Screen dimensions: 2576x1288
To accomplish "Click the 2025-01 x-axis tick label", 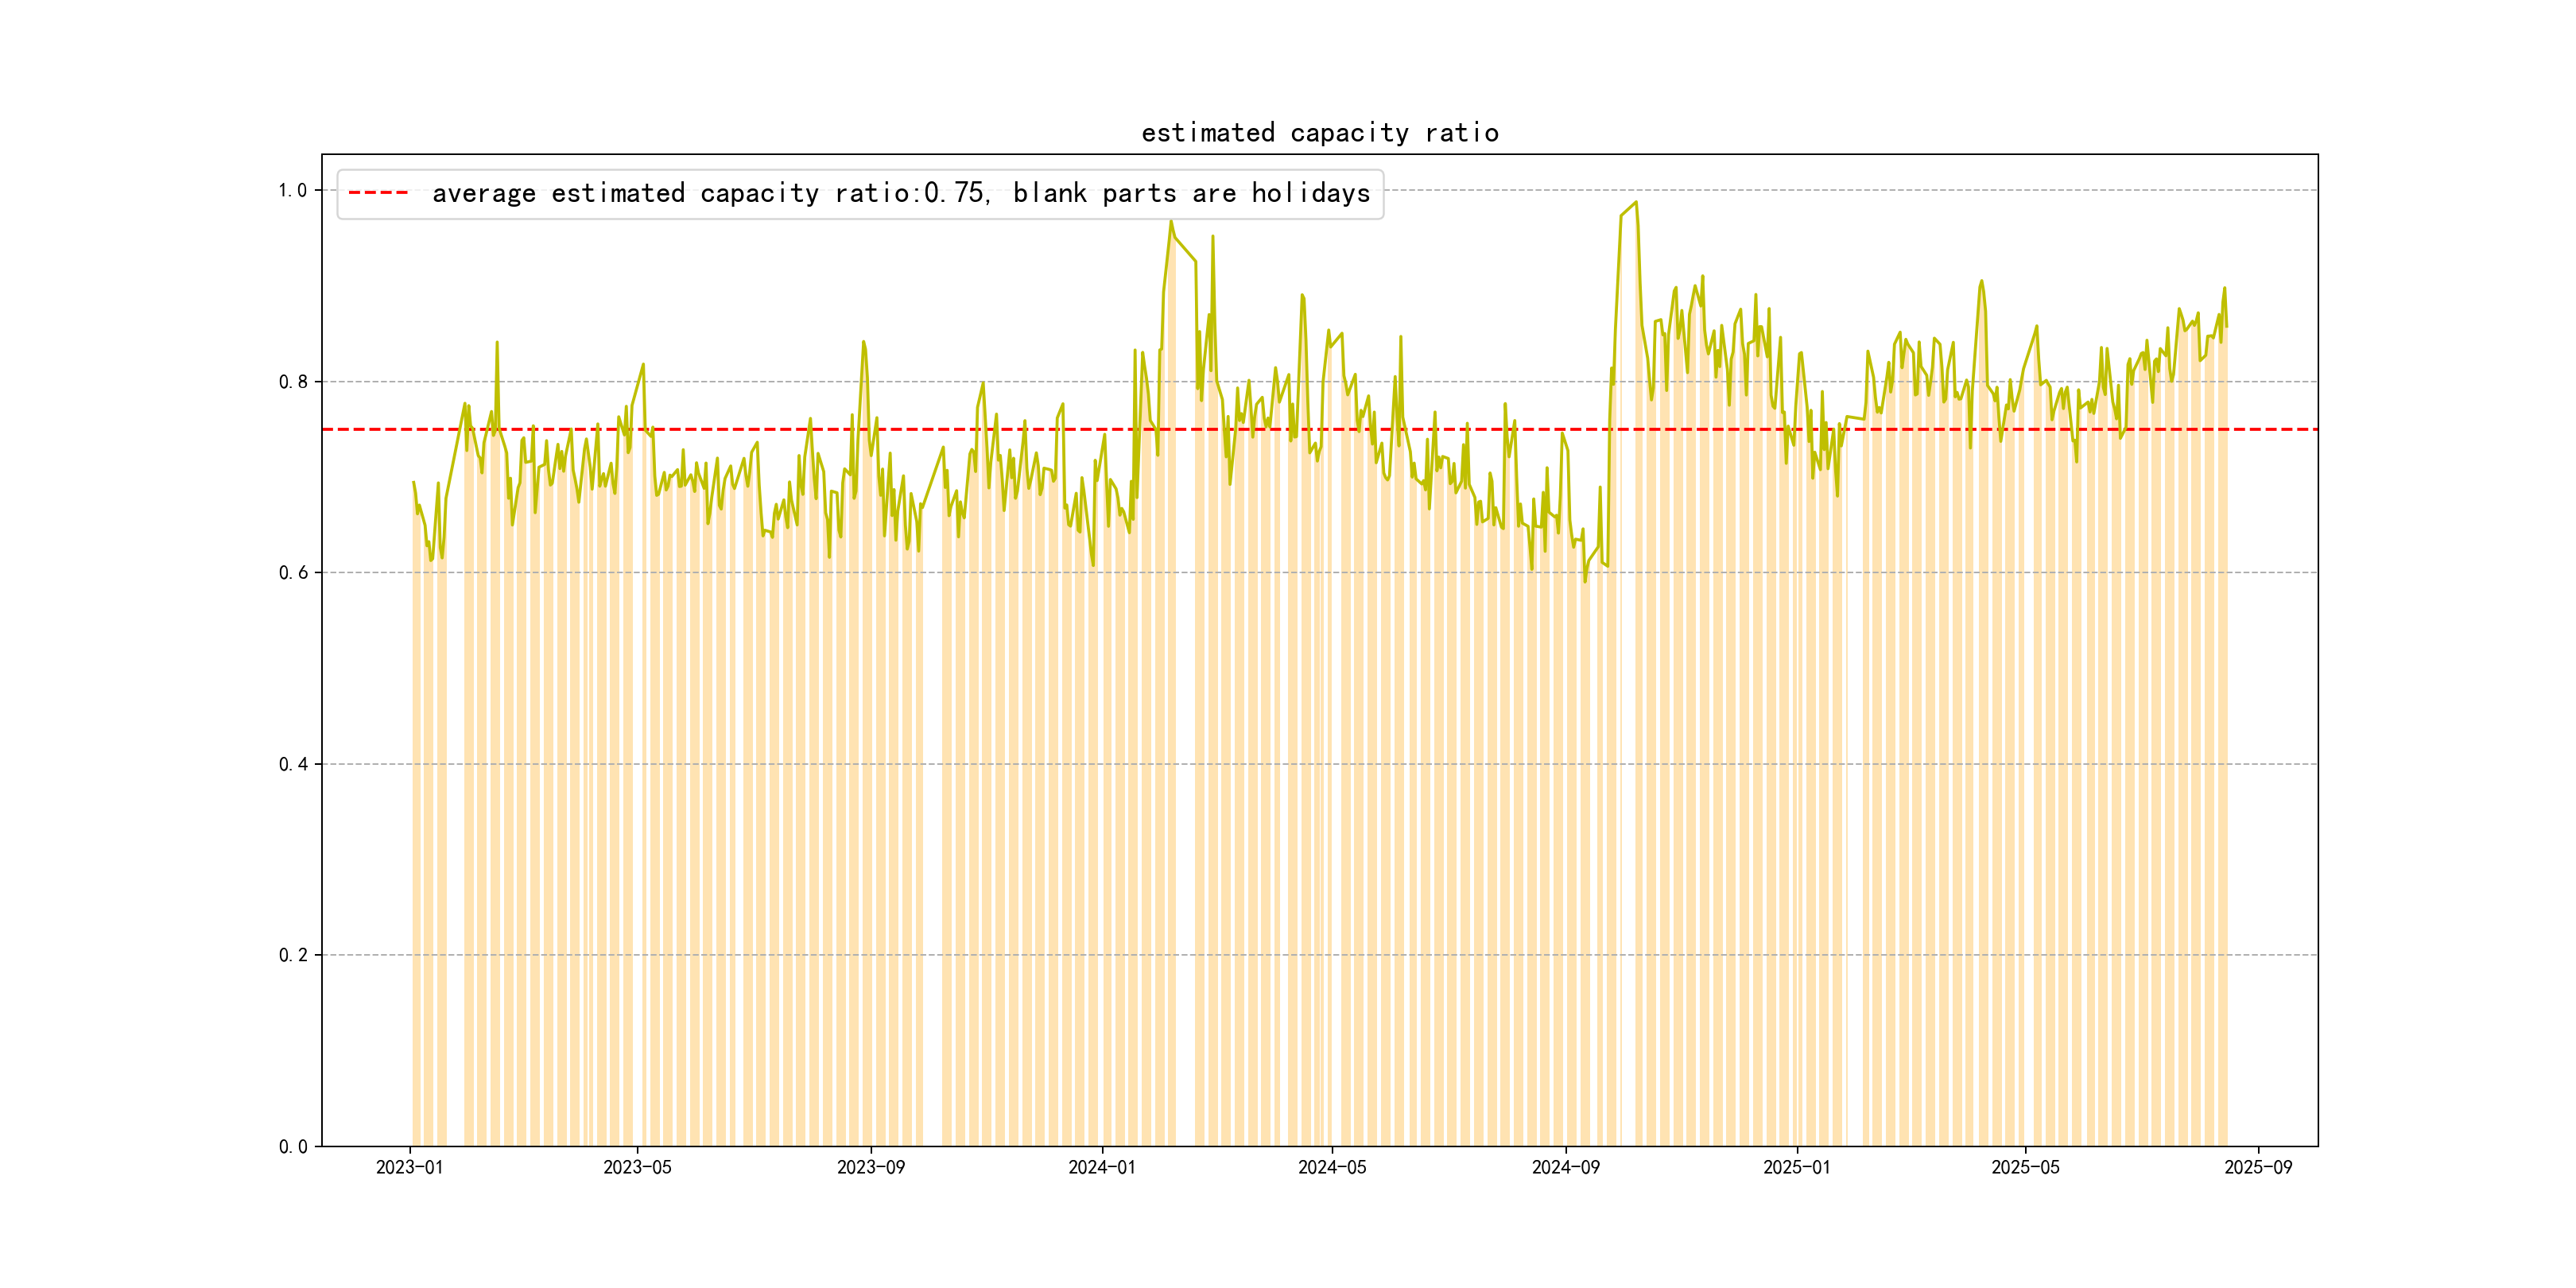I will coord(1796,1167).
